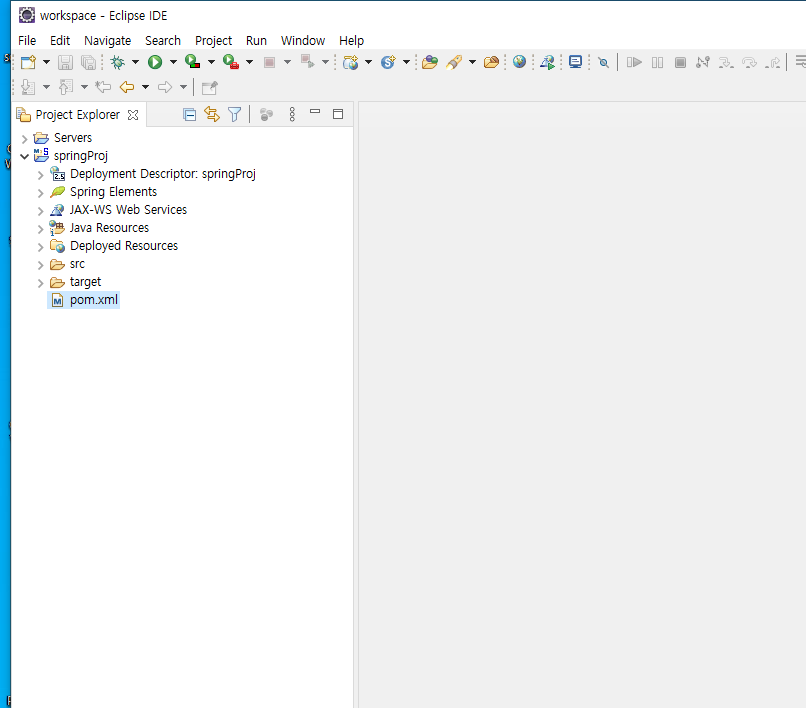Open the File menu

point(27,41)
